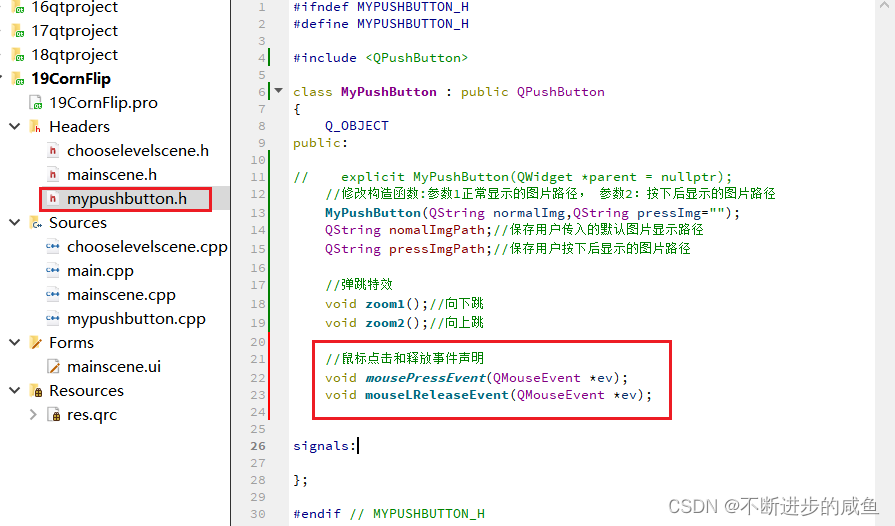Click the #define MYPUSHBUTTON_H line

coord(381,24)
